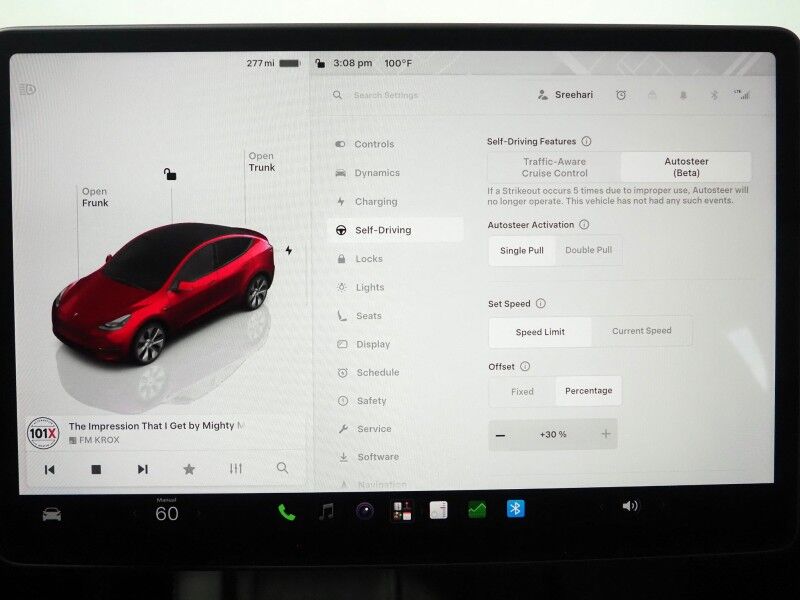Open the 101X radio station logo
The height and width of the screenshot is (600, 800).
point(43,433)
